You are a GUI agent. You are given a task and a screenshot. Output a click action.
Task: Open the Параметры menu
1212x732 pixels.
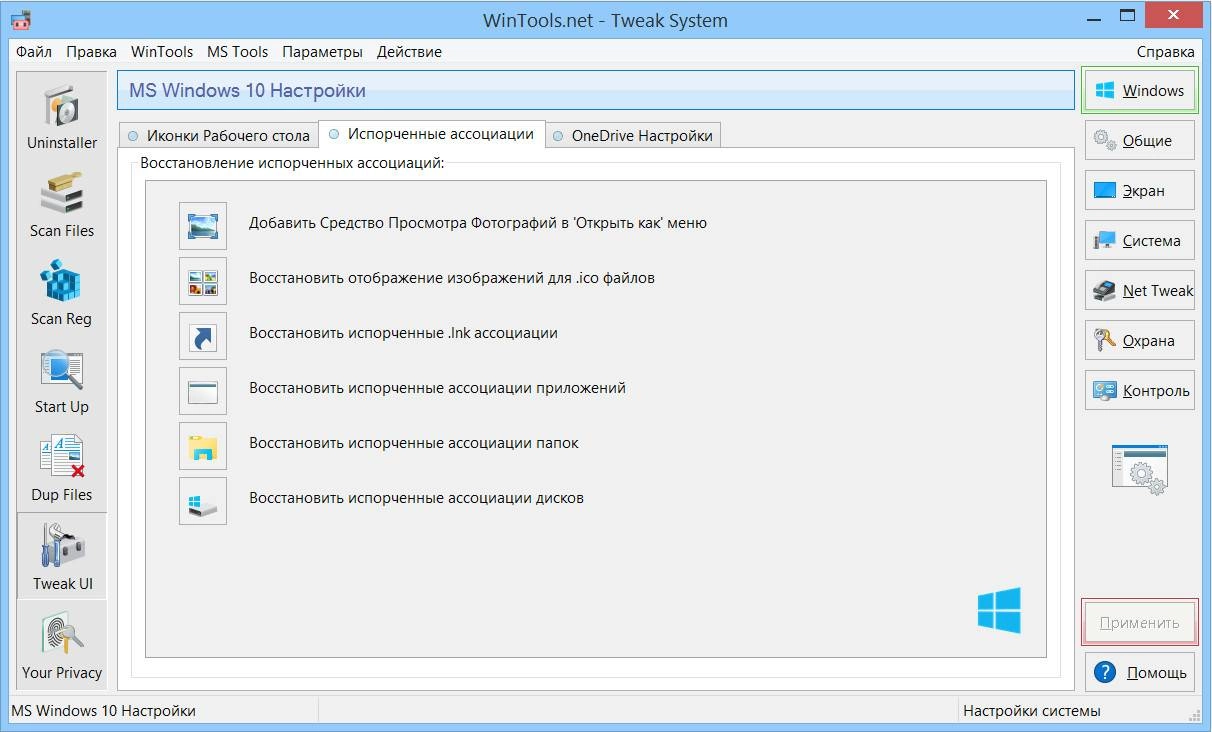[322, 52]
